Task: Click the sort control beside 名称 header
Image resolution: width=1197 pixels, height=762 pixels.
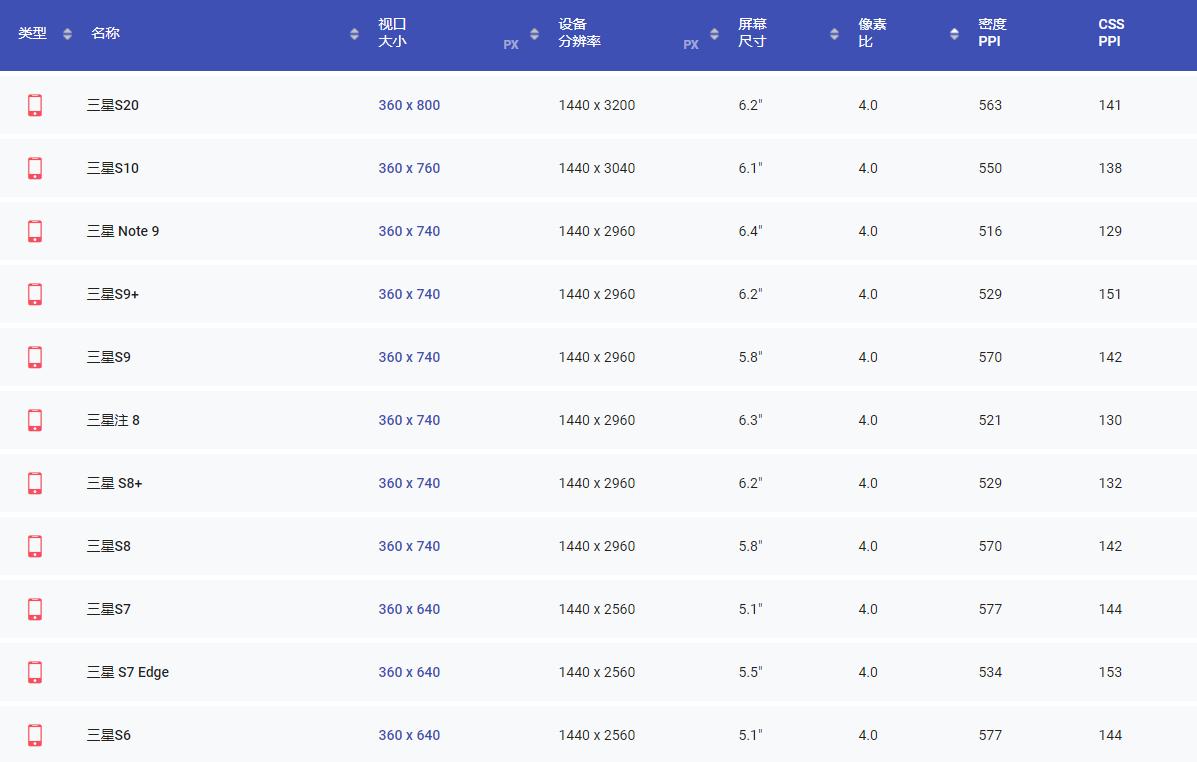Action: tap(354, 33)
